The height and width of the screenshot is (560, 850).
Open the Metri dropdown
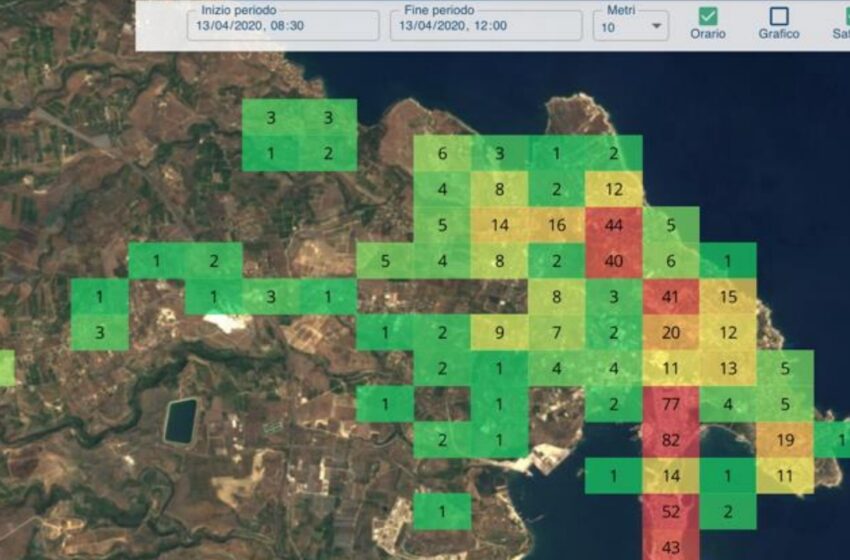[630, 25]
